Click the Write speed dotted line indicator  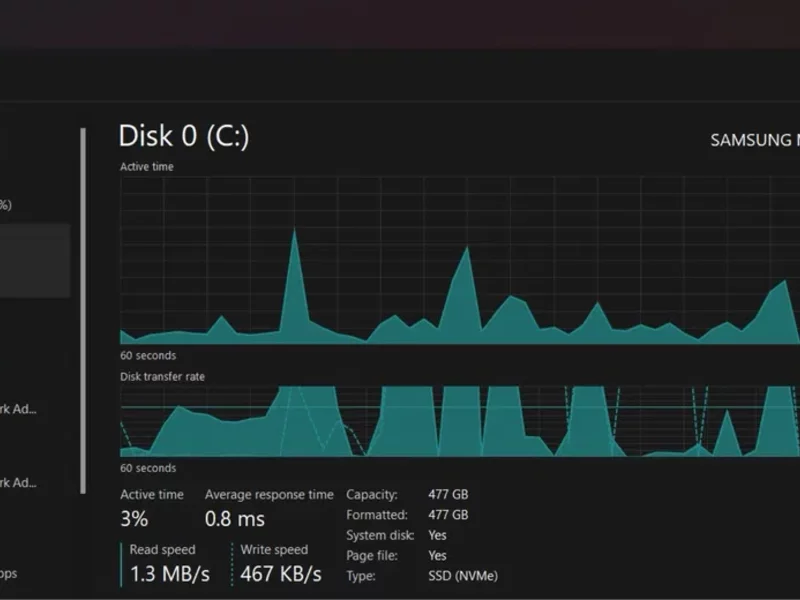[x=233, y=563]
